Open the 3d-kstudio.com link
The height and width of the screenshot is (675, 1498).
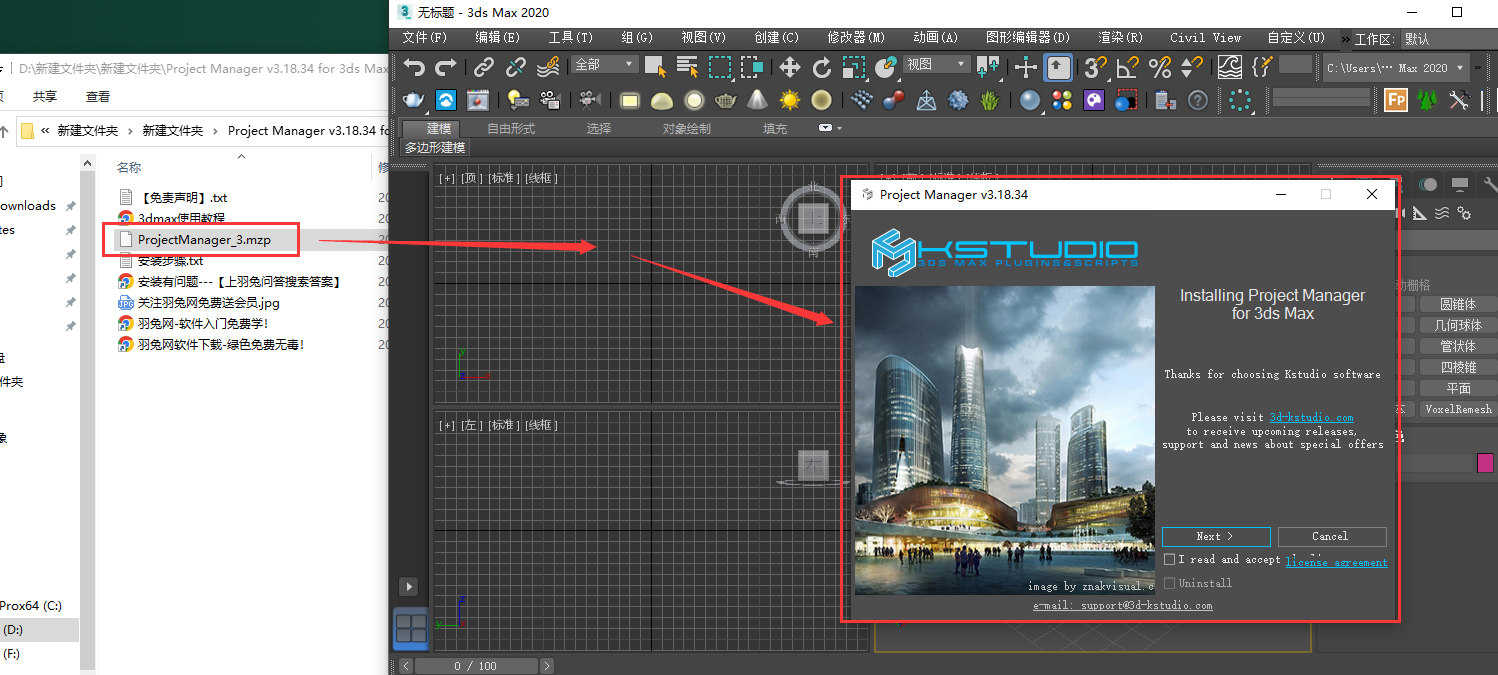coord(1311,418)
